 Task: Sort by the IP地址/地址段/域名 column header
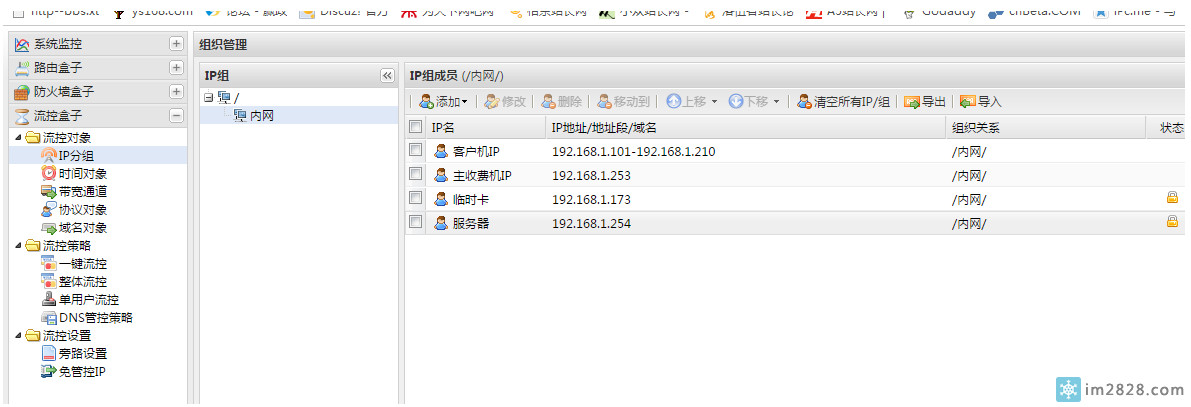point(603,128)
